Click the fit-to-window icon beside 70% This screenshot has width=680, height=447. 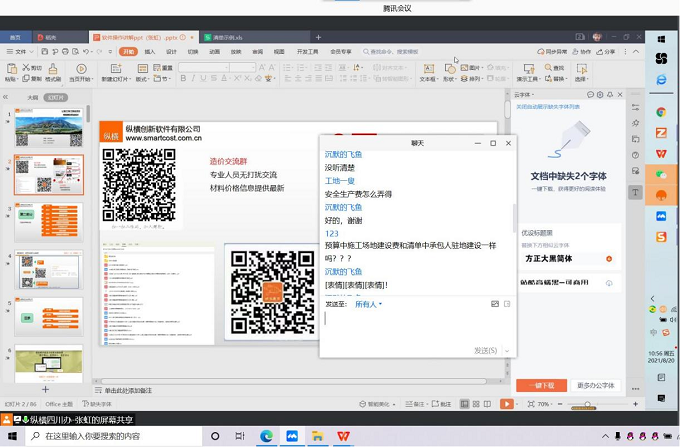(531, 404)
